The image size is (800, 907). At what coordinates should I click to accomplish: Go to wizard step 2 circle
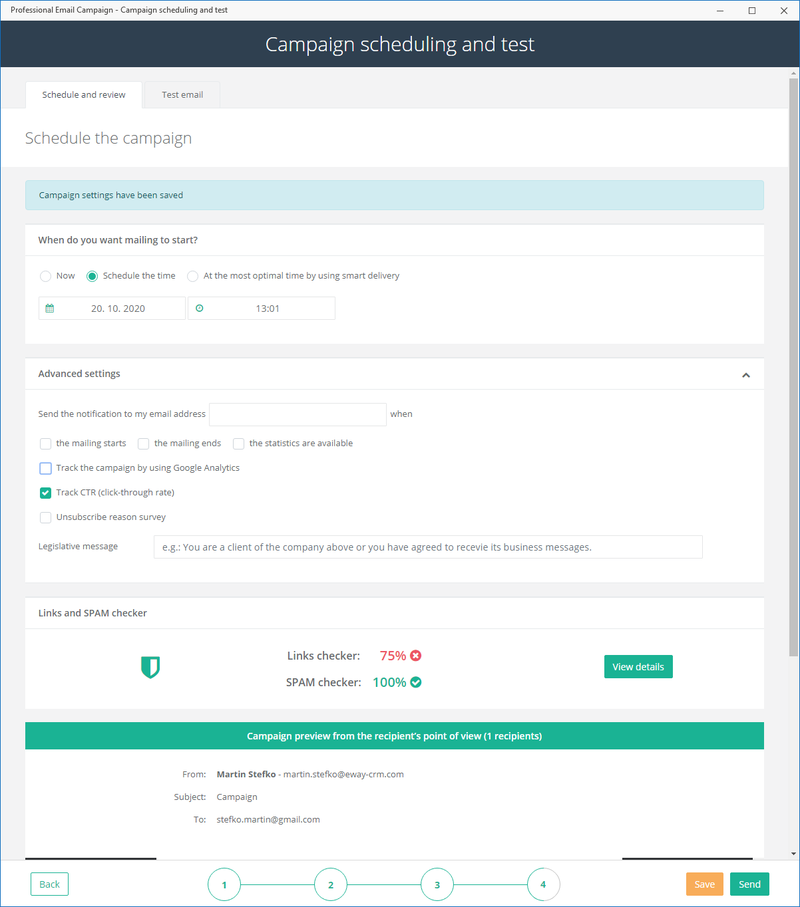click(x=331, y=884)
